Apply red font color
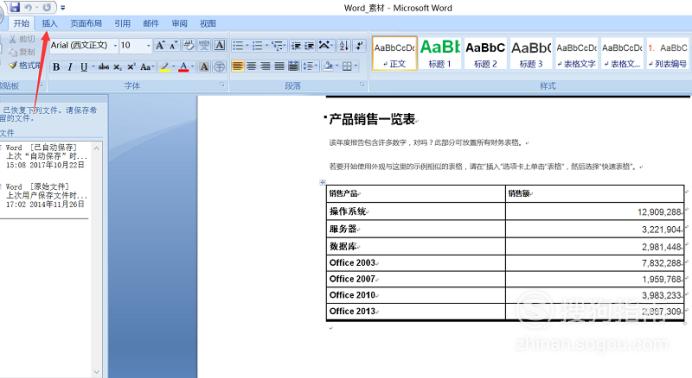This screenshot has width=692, height=378. (x=184, y=67)
